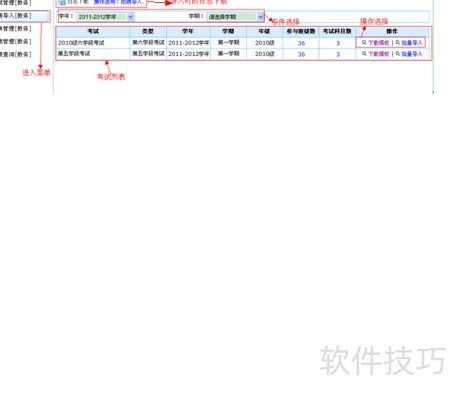This screenshot has width=450, height=394.
Task: Select the highlighted 导入[教务] sidebar item
Action: tap(25, 16)
